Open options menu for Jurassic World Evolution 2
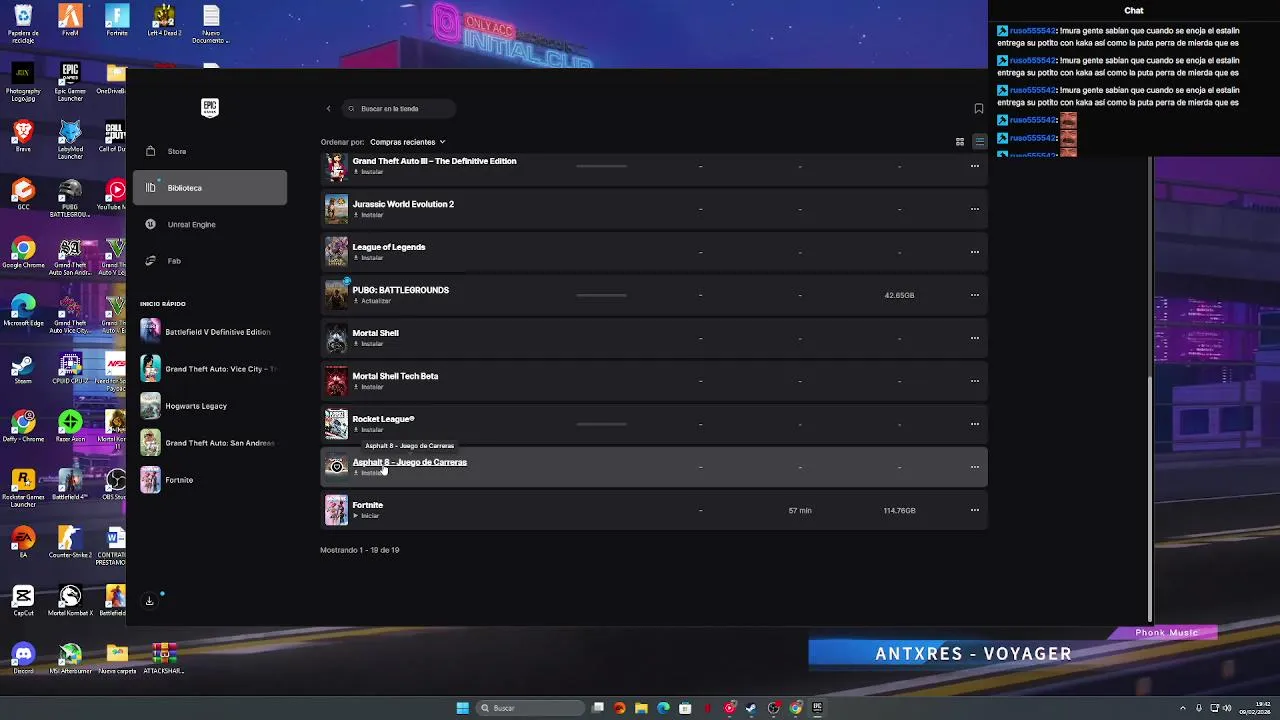The height and width of the screenshot is (720, 1280). 975,209
